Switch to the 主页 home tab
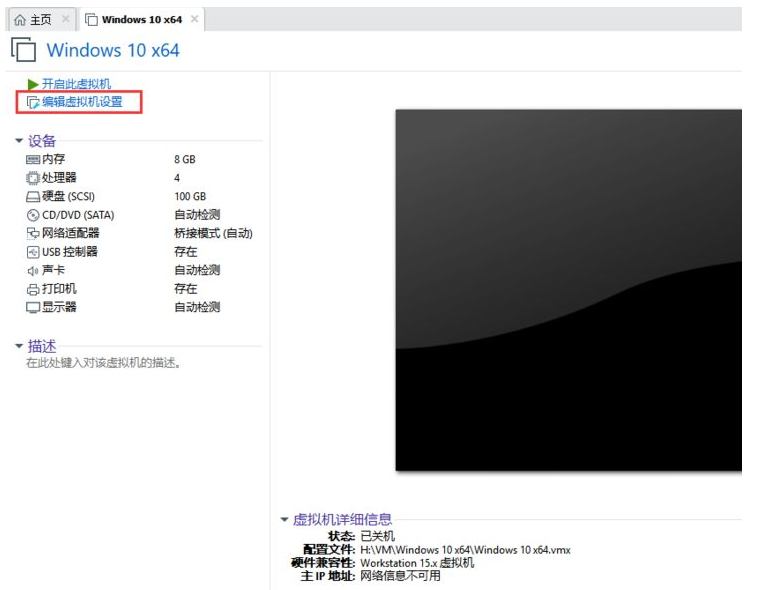Screen dimensions: 763x590 pyautogui.click(x=34, y=20)
